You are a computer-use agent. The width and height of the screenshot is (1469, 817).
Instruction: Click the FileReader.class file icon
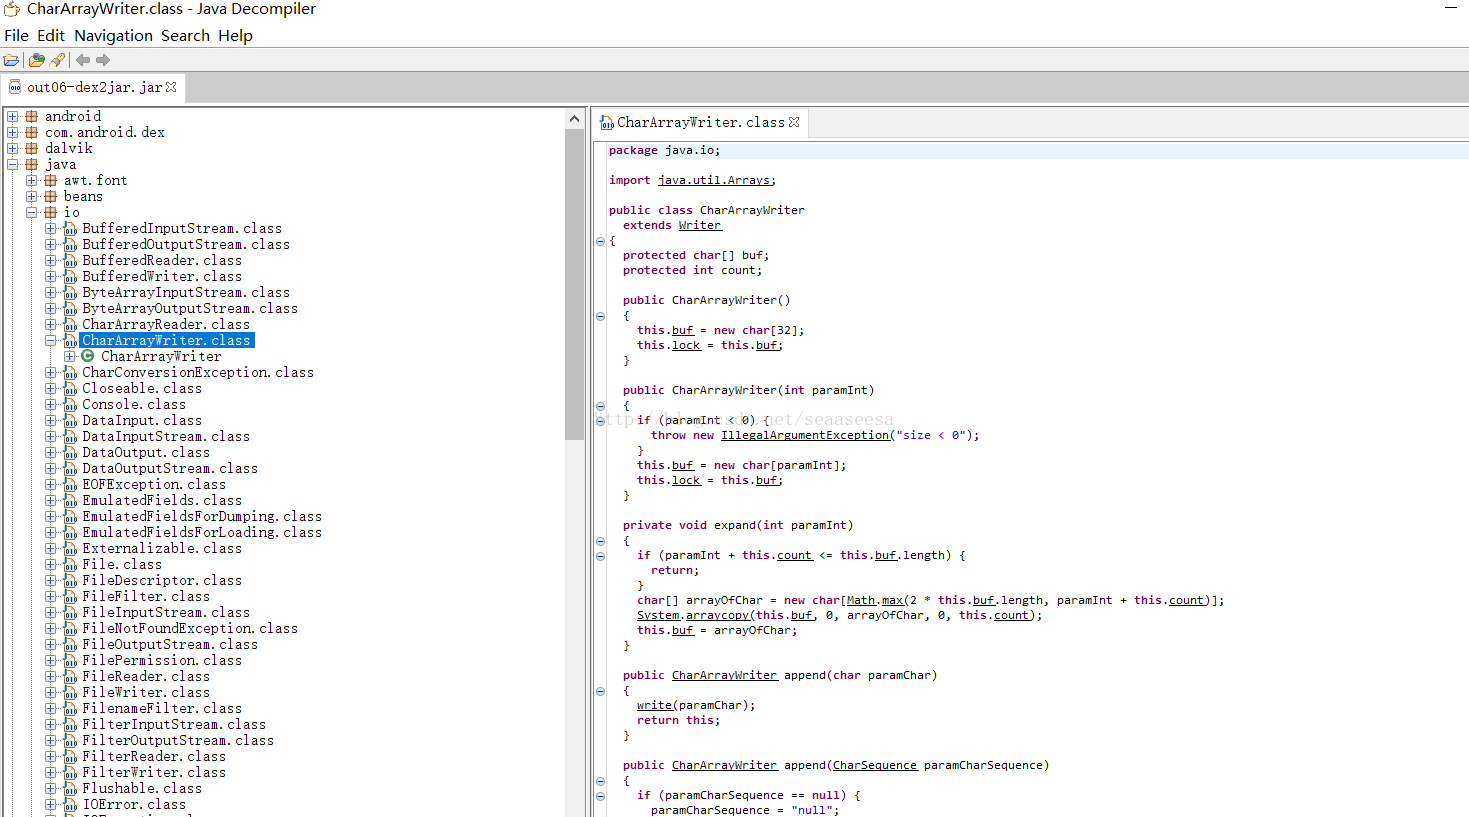pos(70,676)
